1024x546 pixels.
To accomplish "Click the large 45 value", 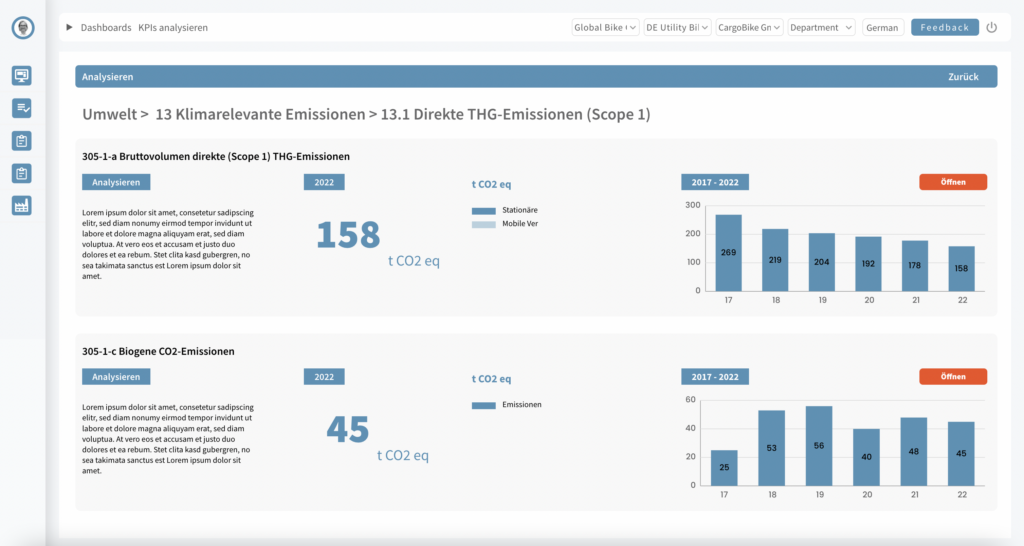I will (348, 430).
